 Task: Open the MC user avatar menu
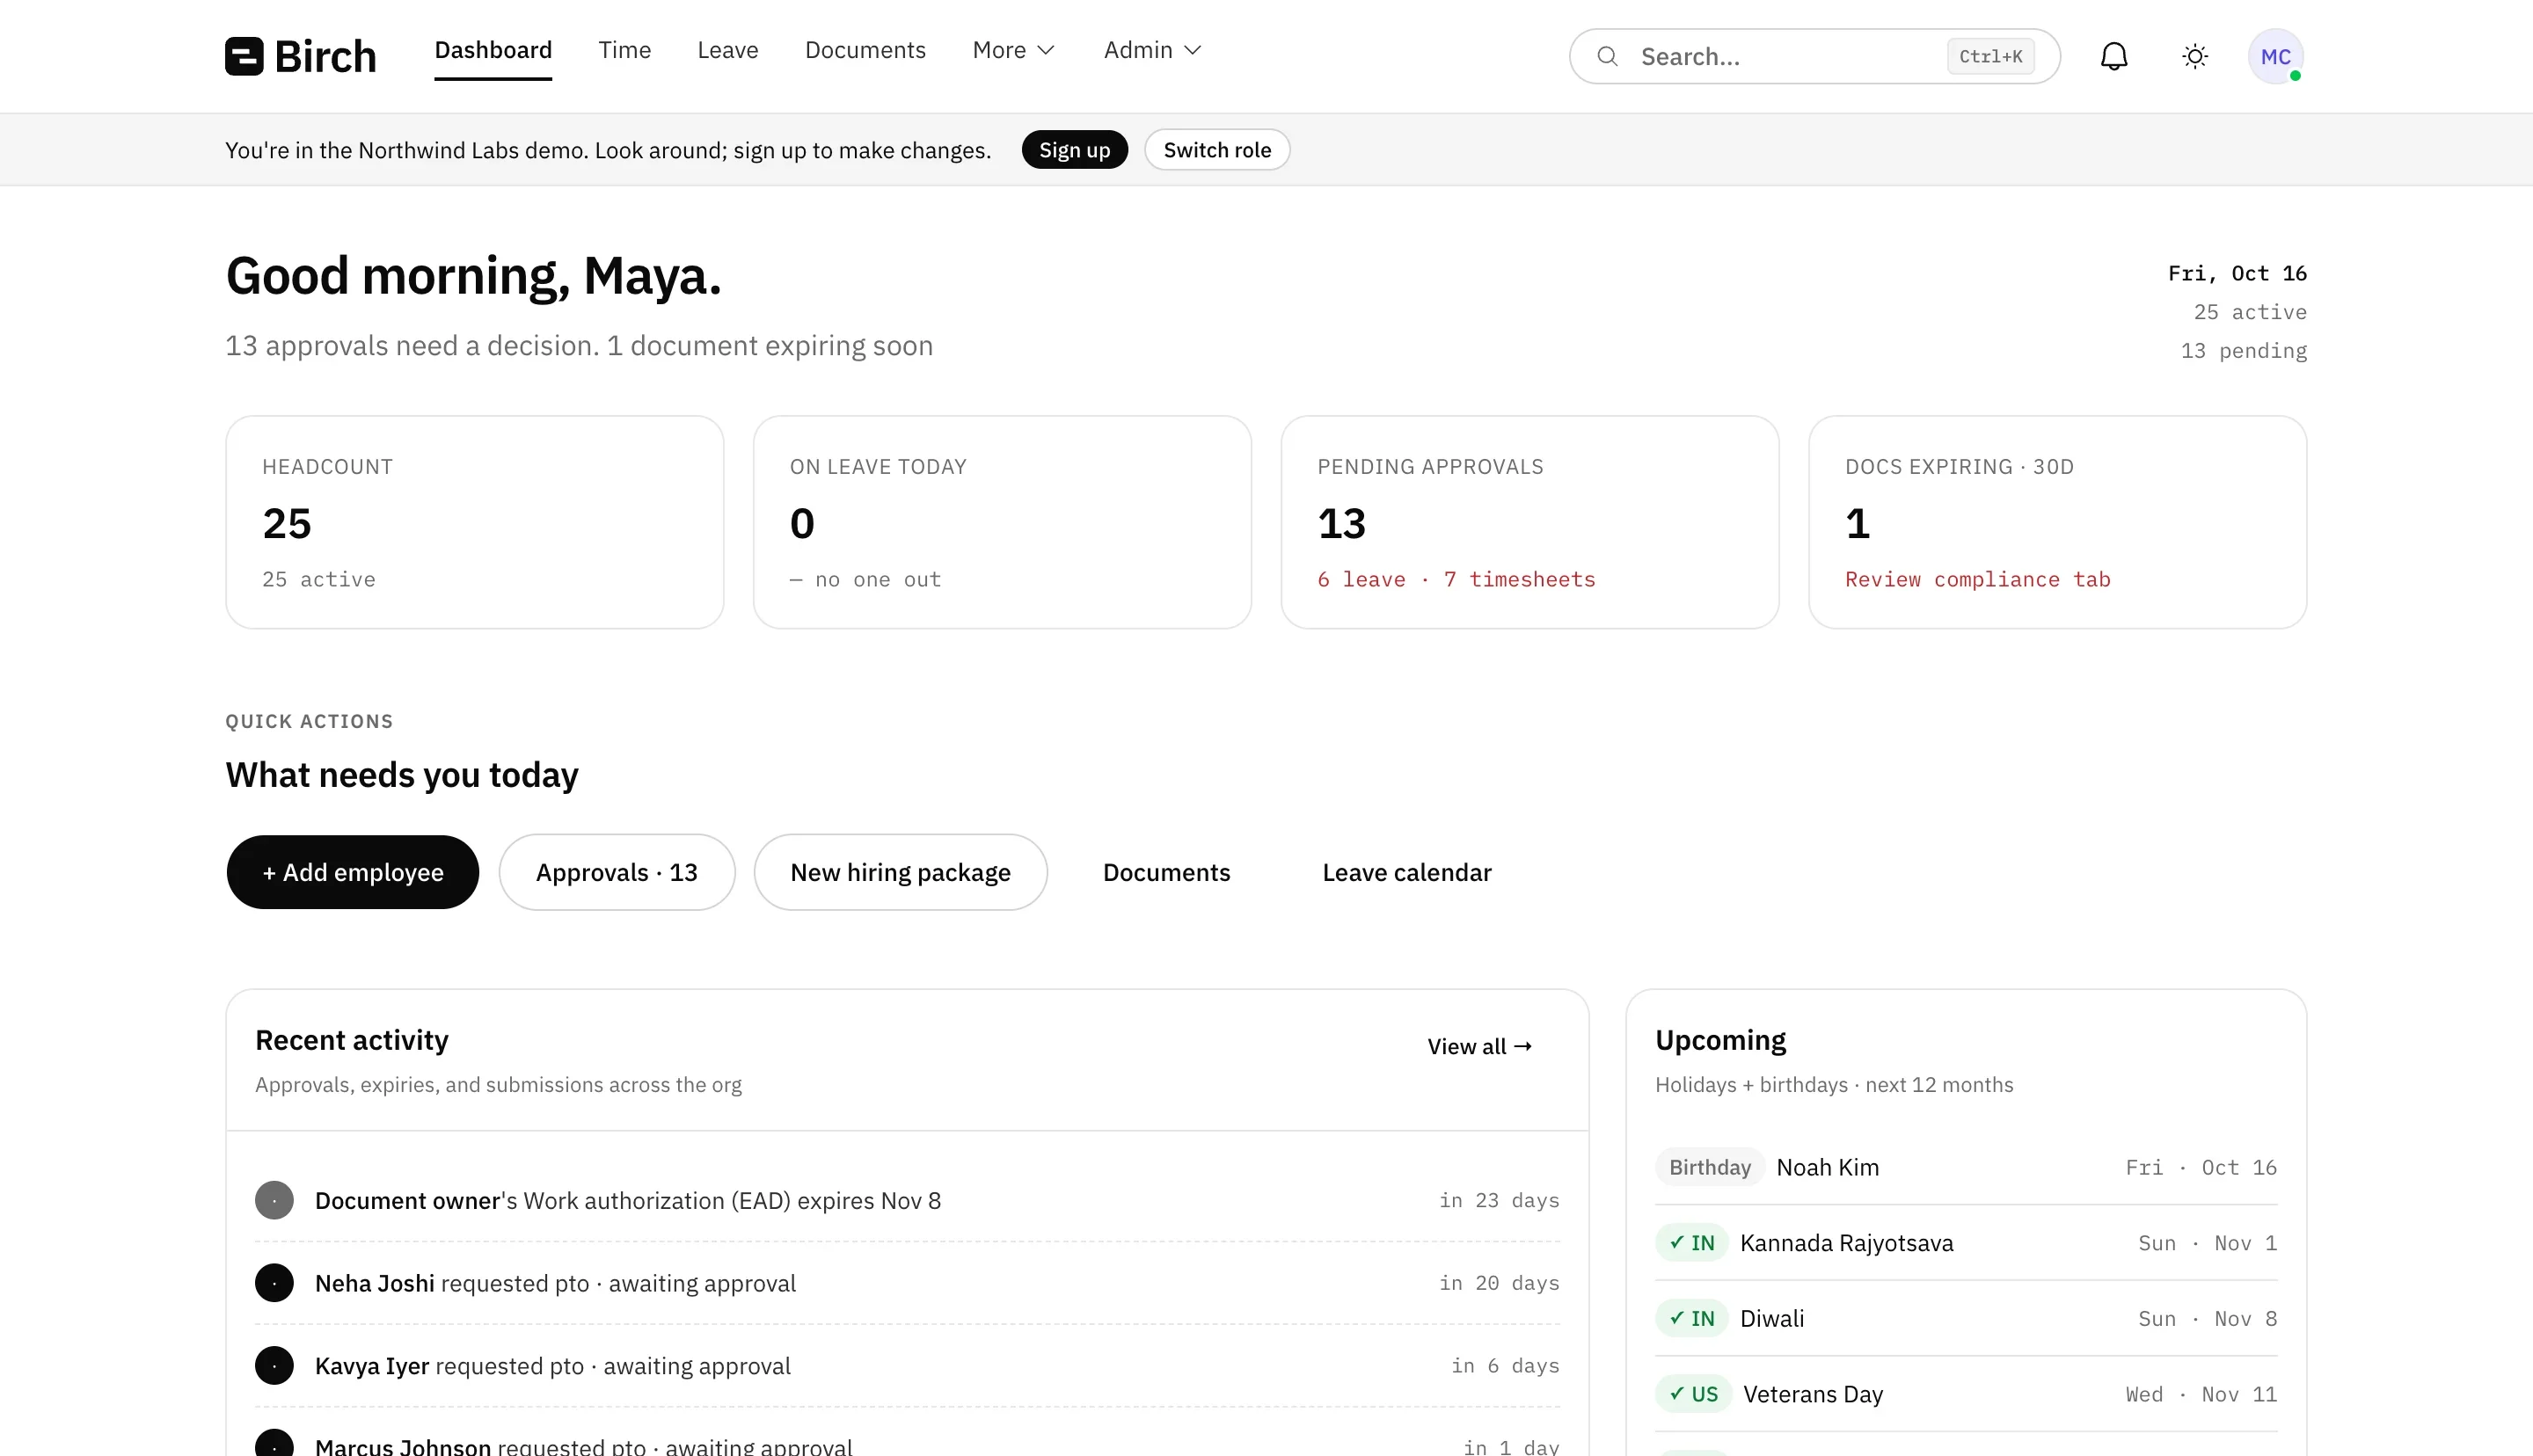(2276, 56)
